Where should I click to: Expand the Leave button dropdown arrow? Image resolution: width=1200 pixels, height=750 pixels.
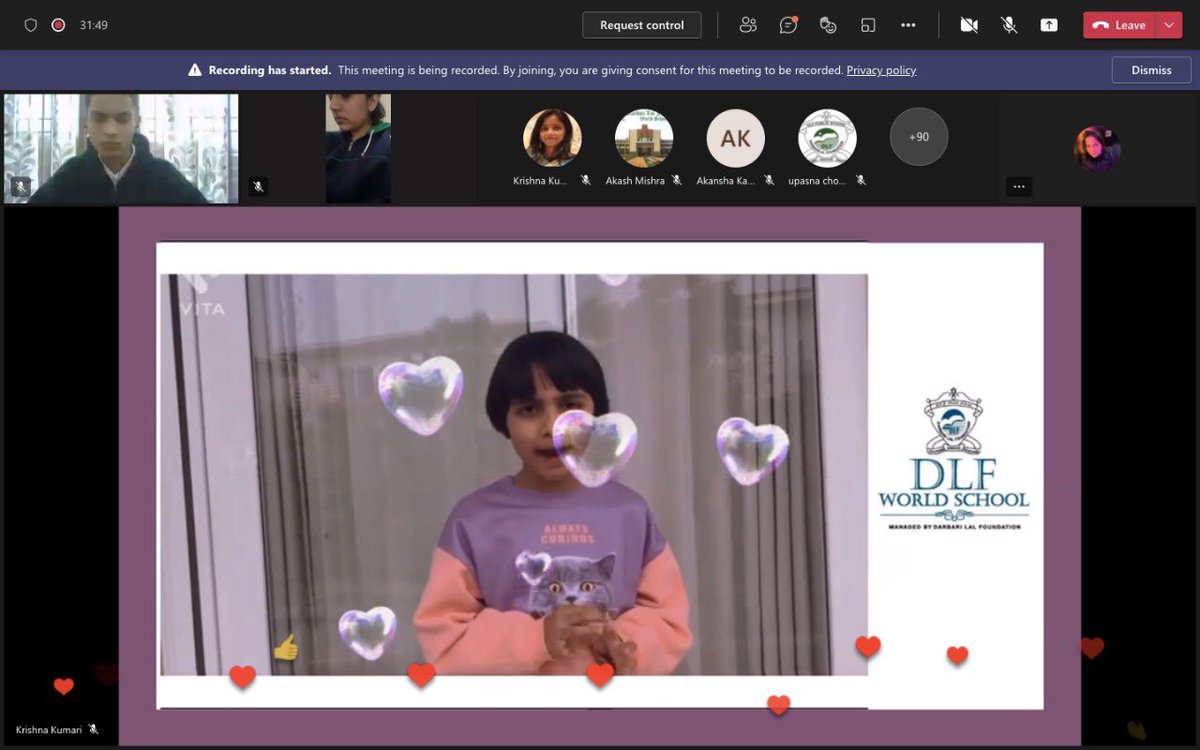tap(1166, 24)
